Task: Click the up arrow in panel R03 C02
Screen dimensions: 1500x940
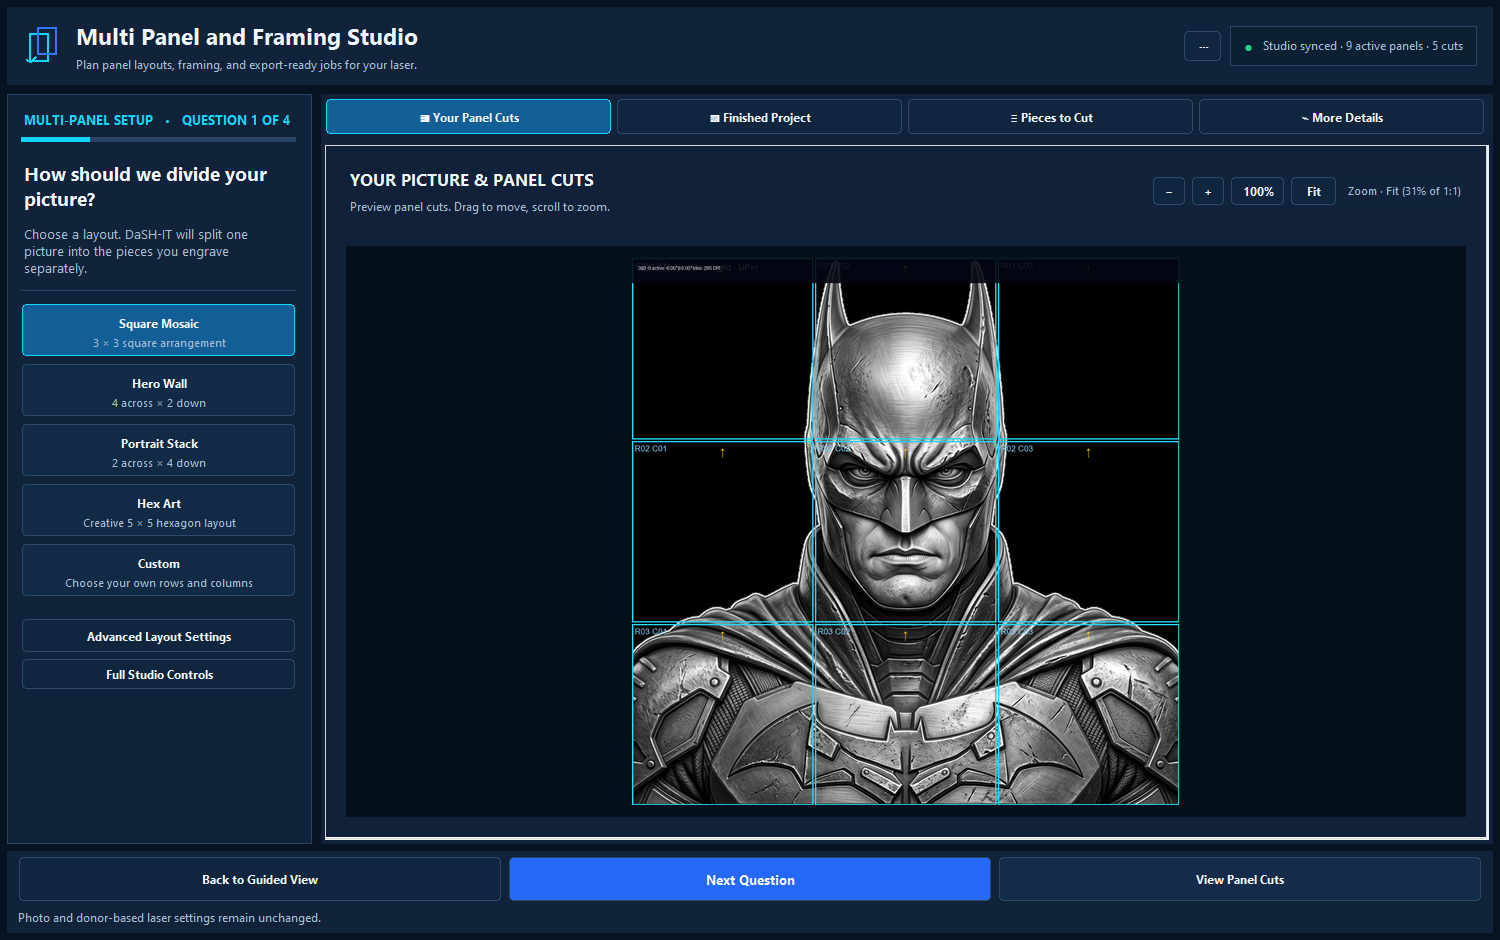Action: pos(905,636)
